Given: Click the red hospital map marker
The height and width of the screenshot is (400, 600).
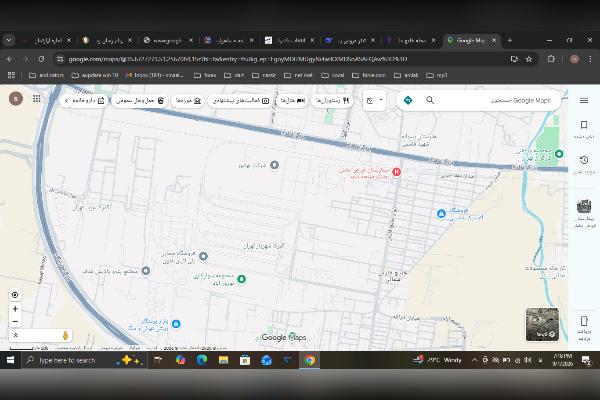Looking at the screenshot, I should coord(396,172).
